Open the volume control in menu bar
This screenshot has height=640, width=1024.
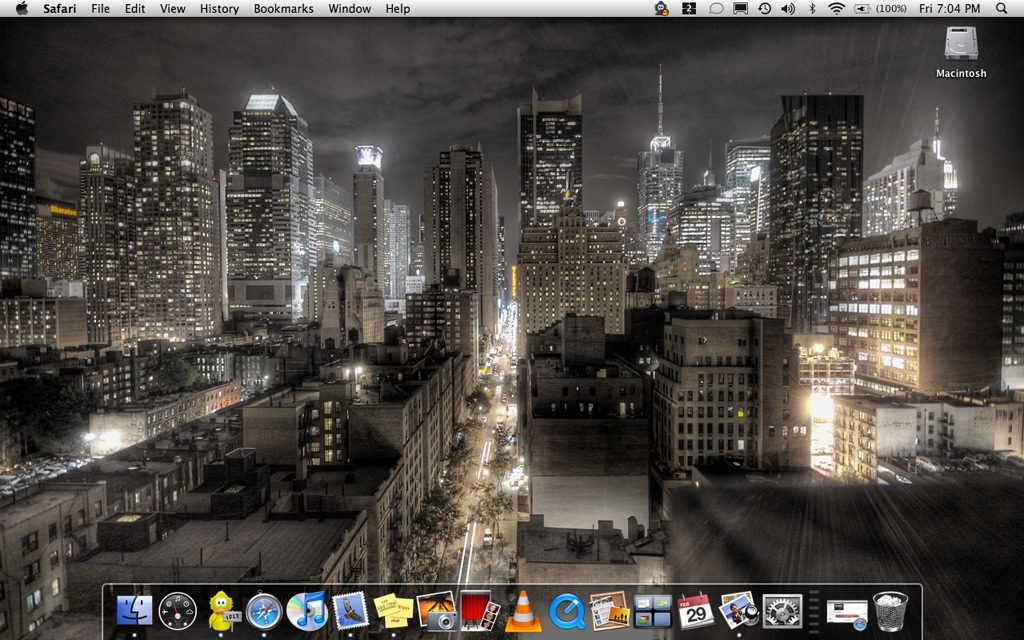click(x=788, y=8)
